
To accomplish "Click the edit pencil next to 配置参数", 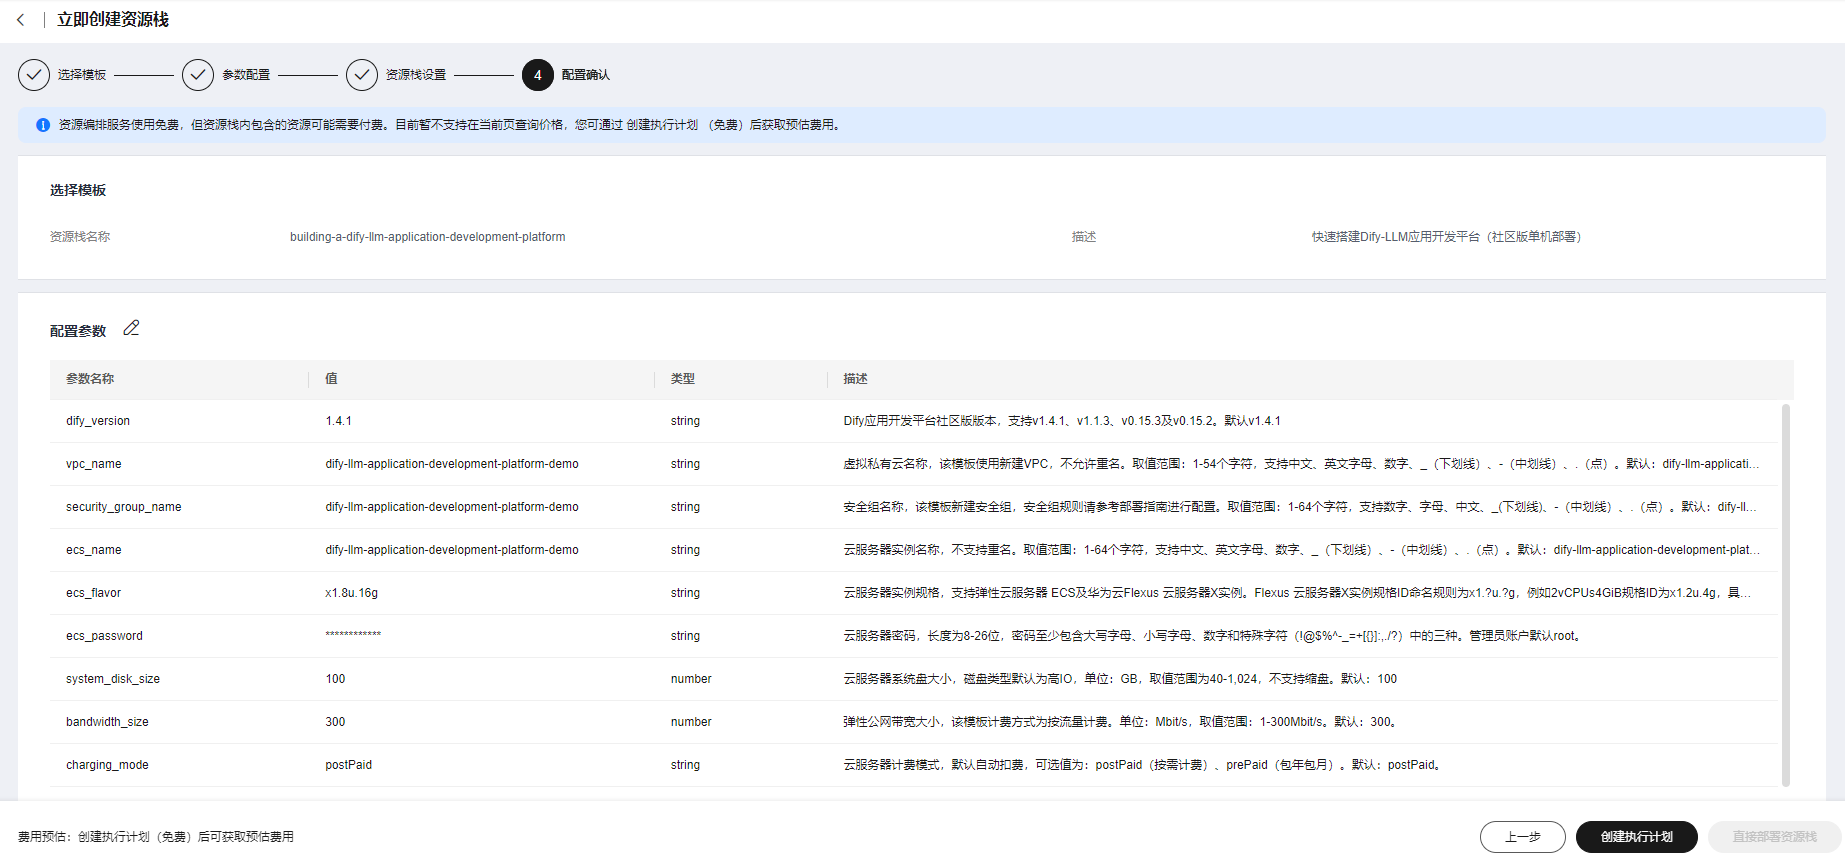I will click(x=131, y=328).
